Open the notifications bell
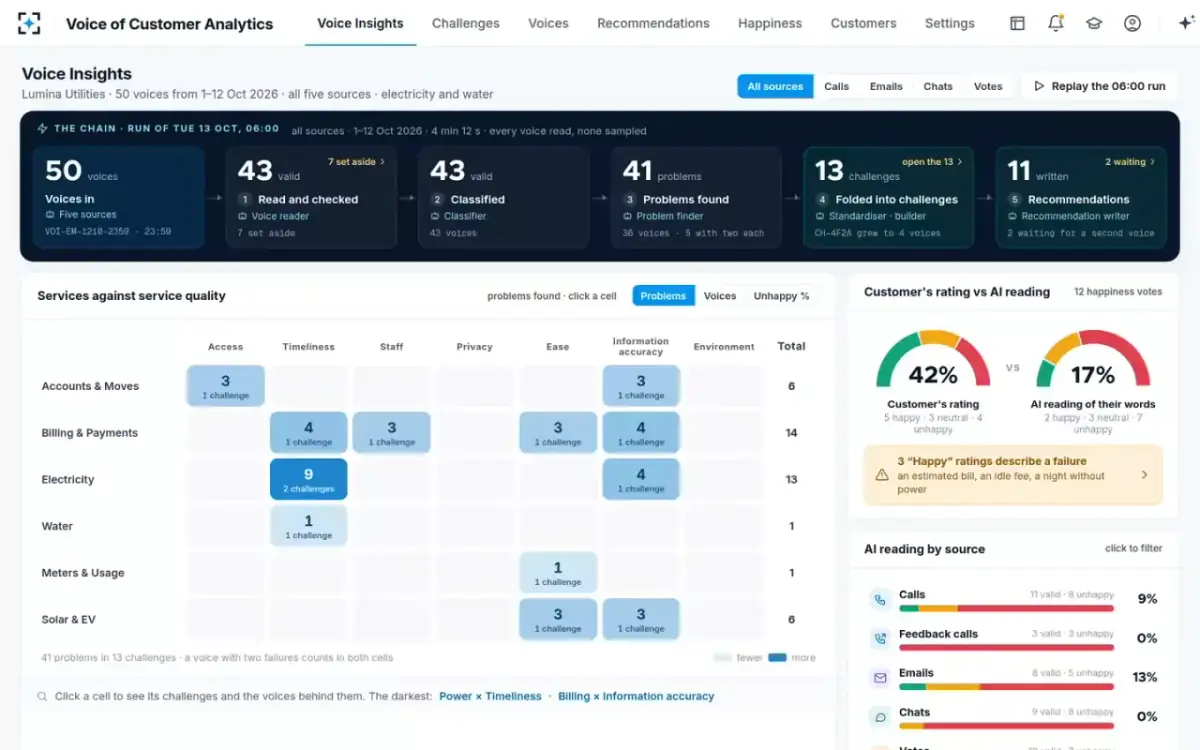This screenshot has width=1200, height=750. pos(1055,23)
